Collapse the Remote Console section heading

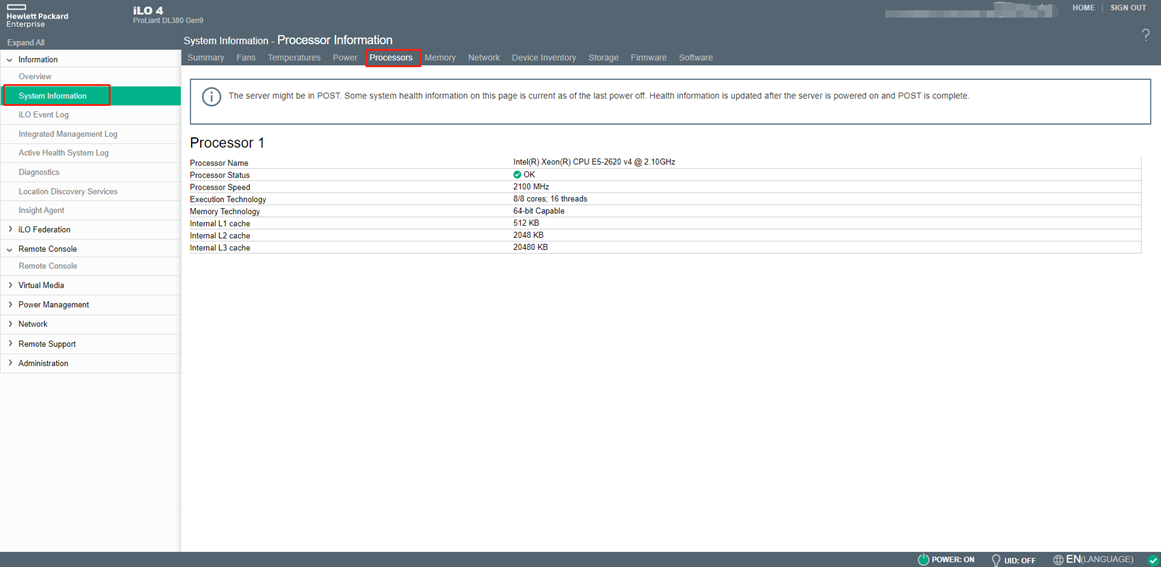coord(47,249)
